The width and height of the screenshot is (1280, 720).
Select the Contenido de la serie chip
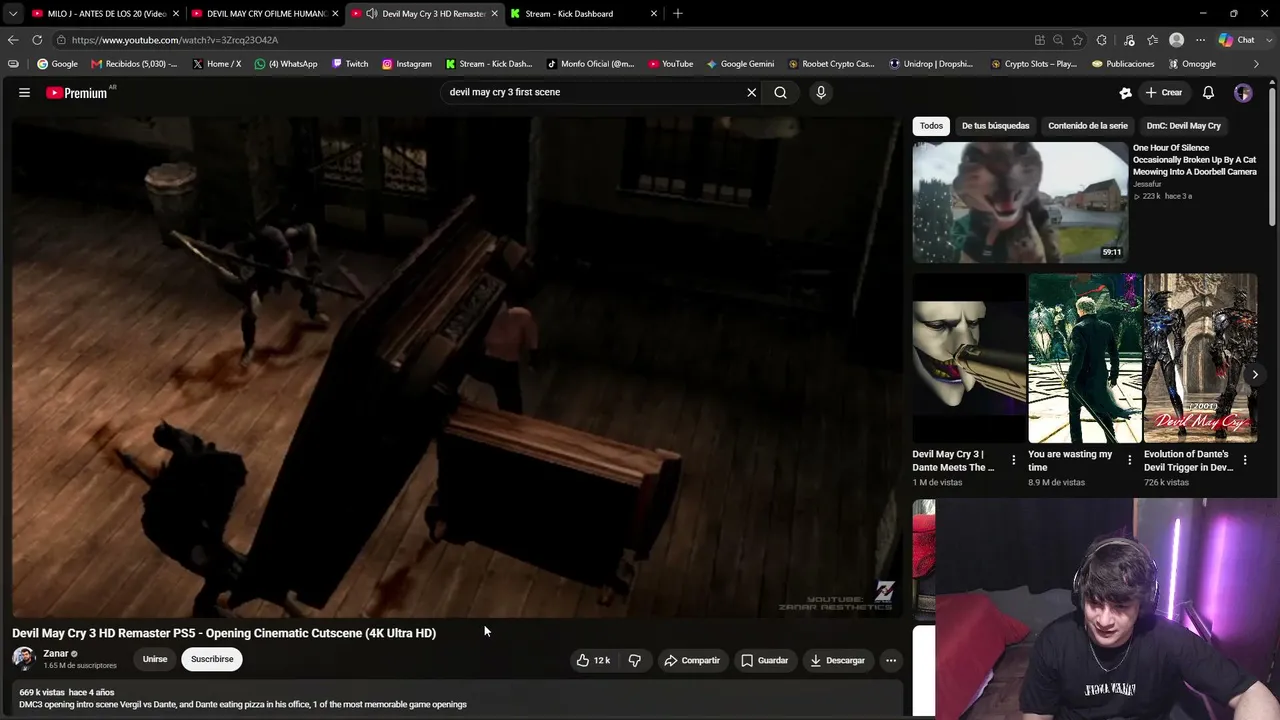point(1088,126)
